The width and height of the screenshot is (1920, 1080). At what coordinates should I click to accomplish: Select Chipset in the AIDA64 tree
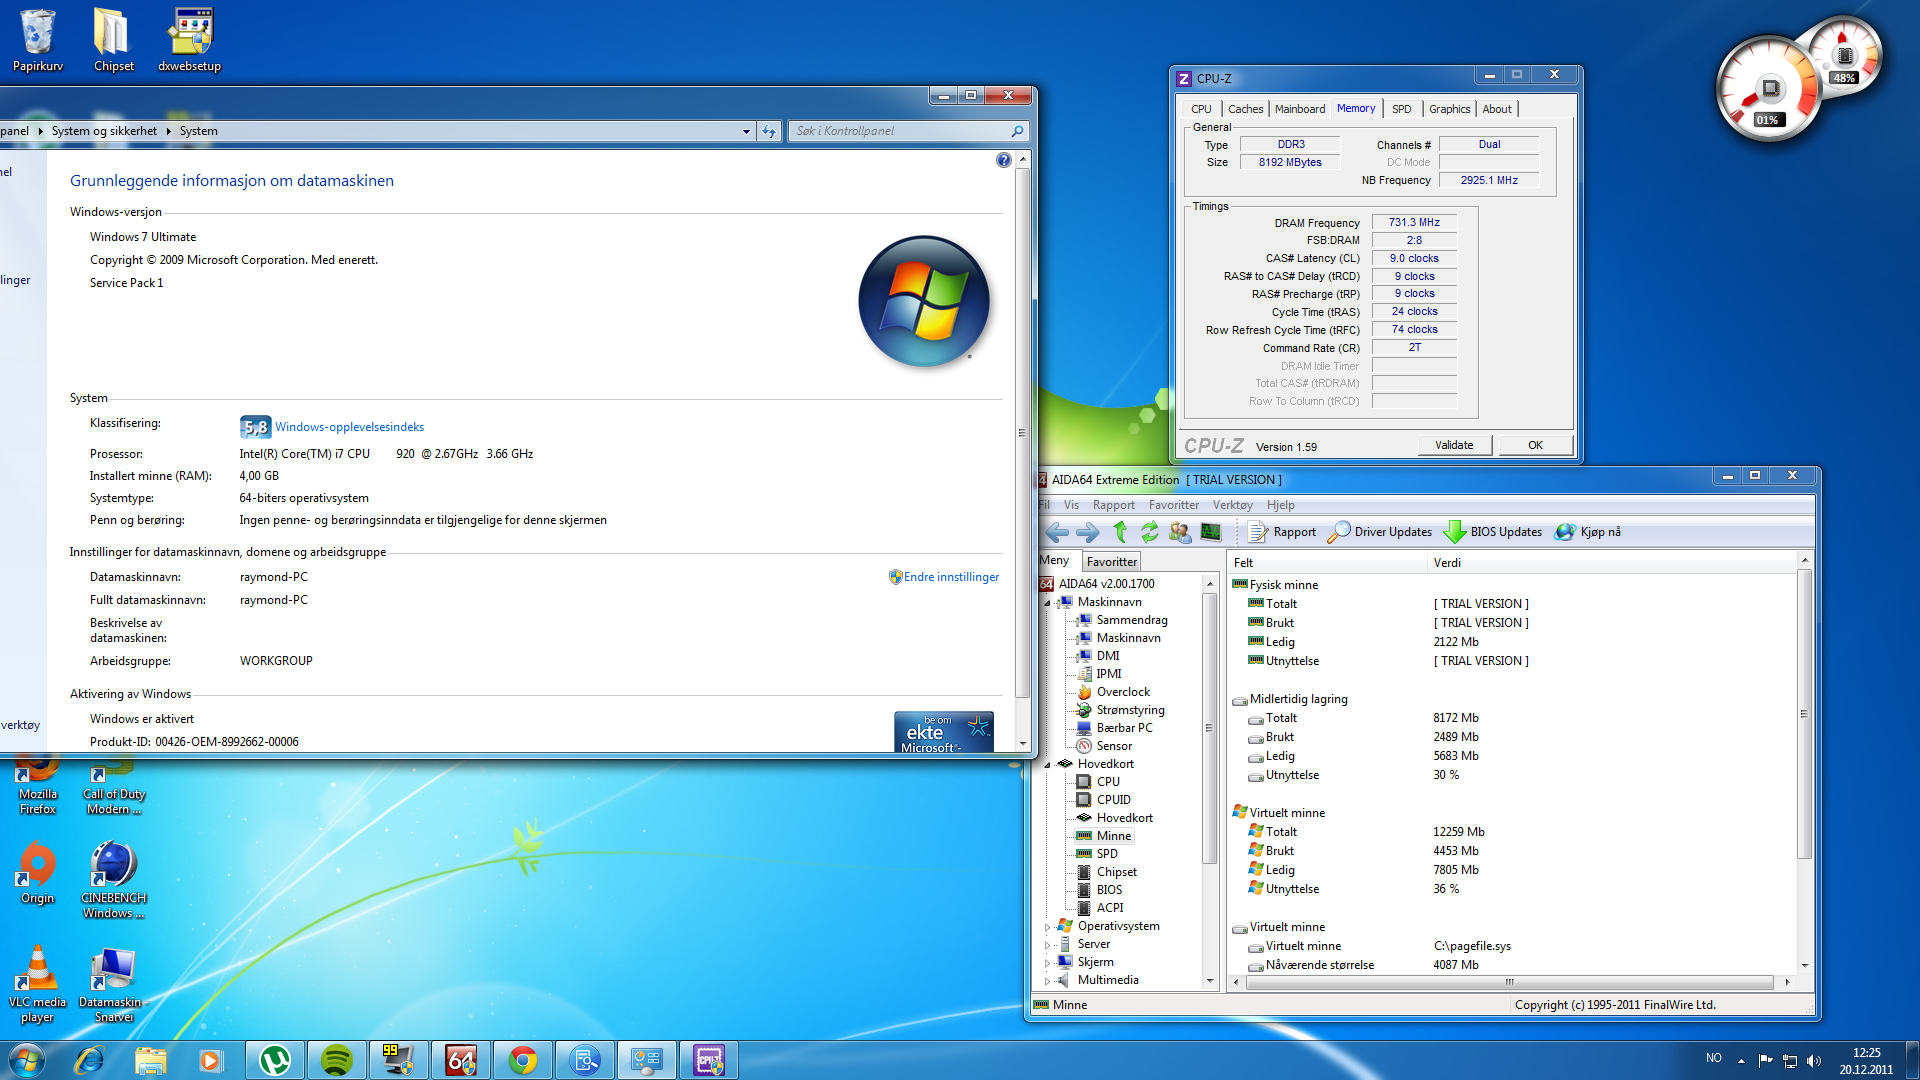click(x=1116, y=872)
